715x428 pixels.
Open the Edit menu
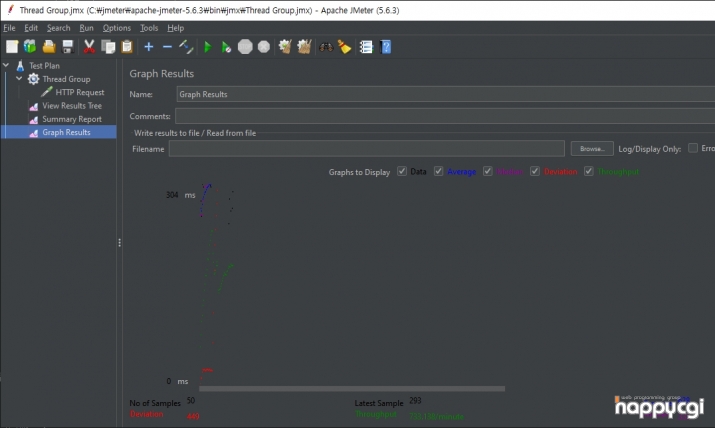[31, 28]
